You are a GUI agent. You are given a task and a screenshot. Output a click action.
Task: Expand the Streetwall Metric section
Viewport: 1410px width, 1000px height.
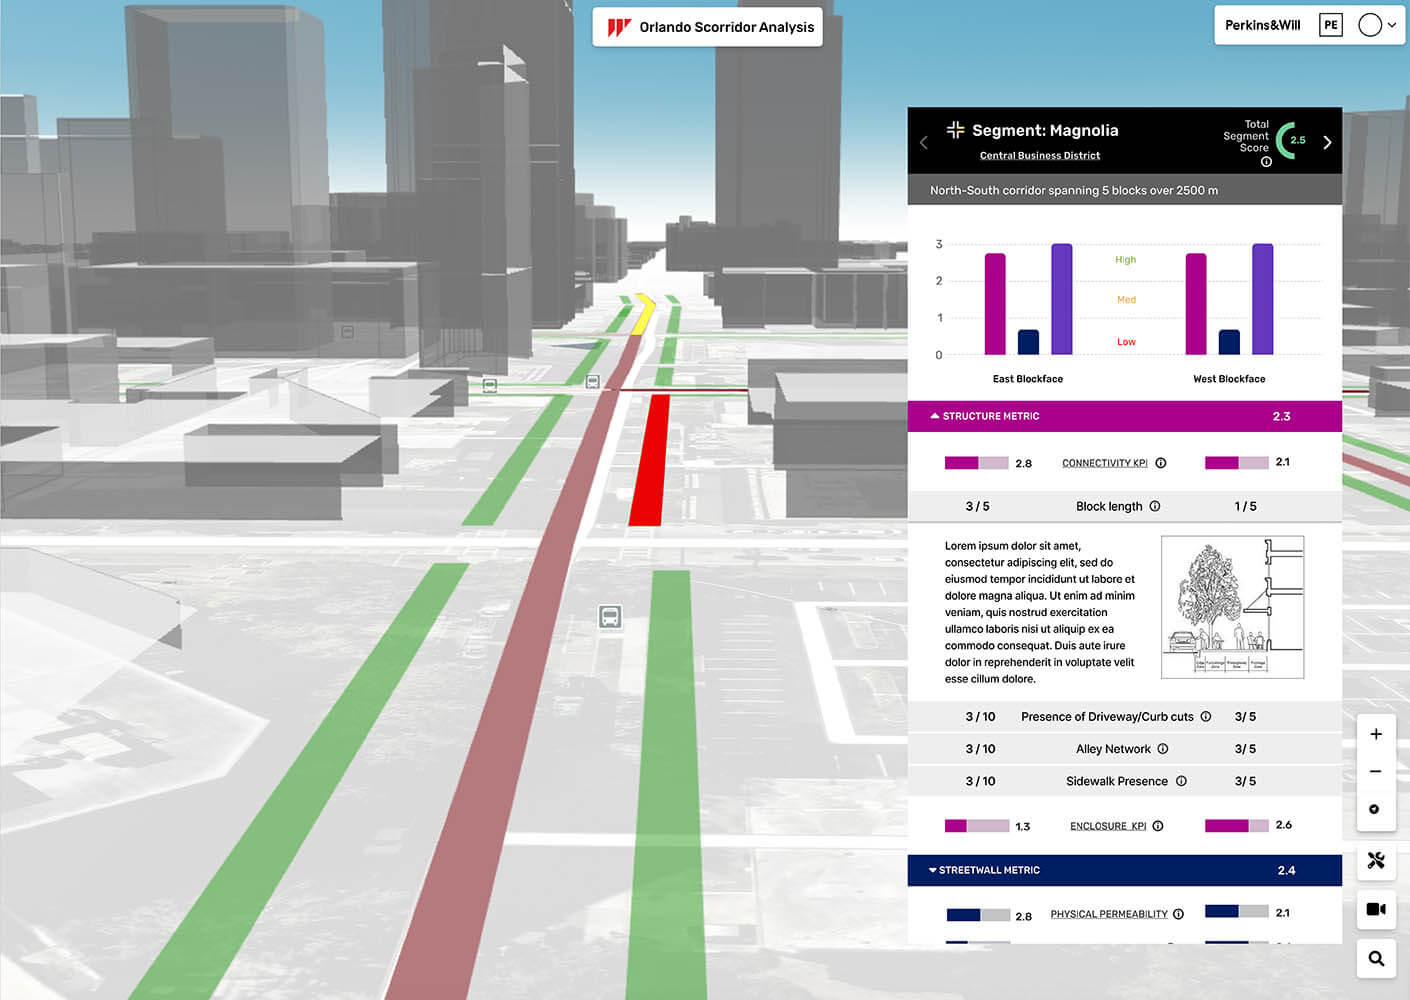(933, 870)
